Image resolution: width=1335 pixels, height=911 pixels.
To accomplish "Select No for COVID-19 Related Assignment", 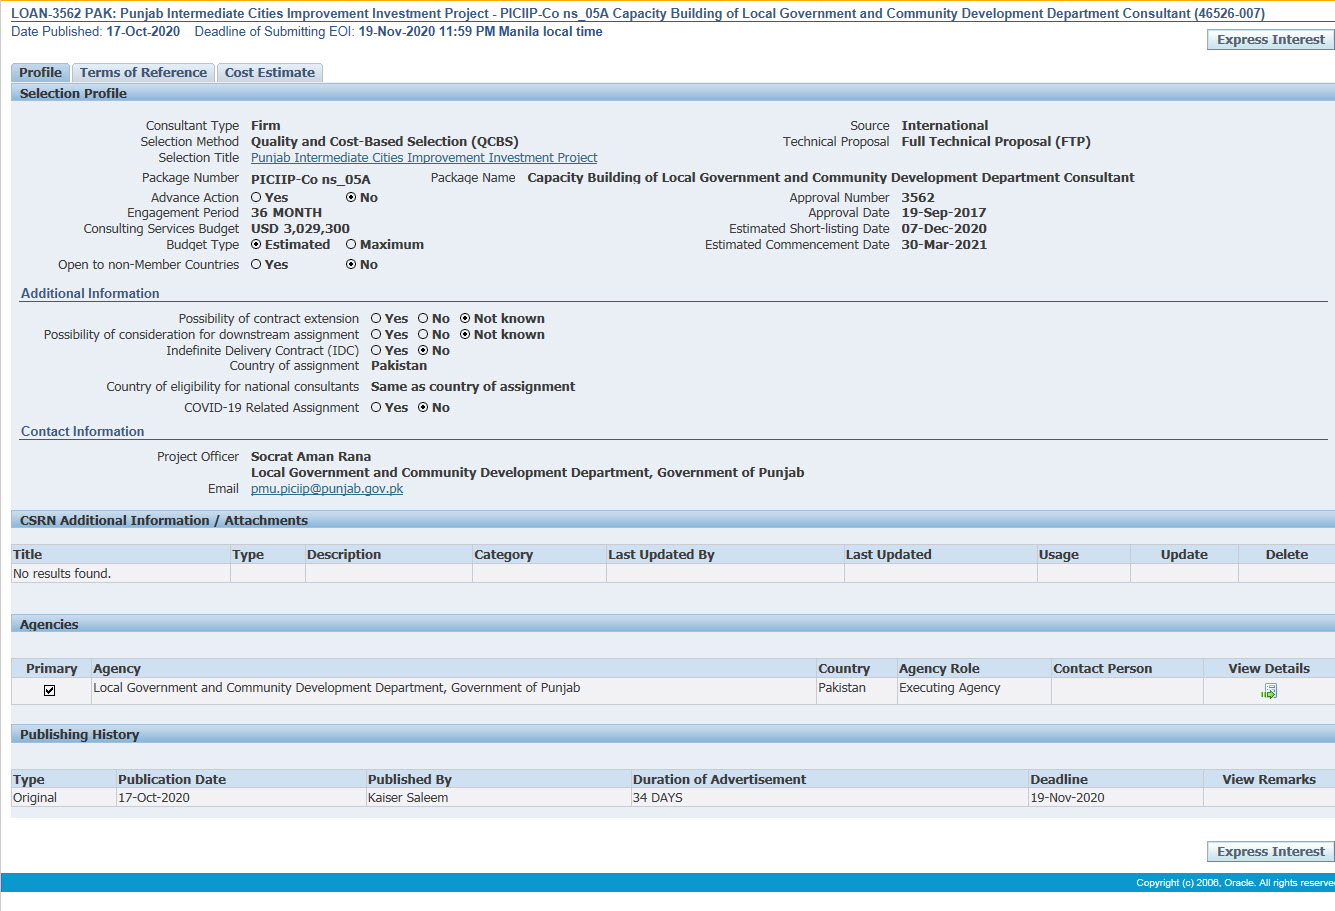I will 423,408.
